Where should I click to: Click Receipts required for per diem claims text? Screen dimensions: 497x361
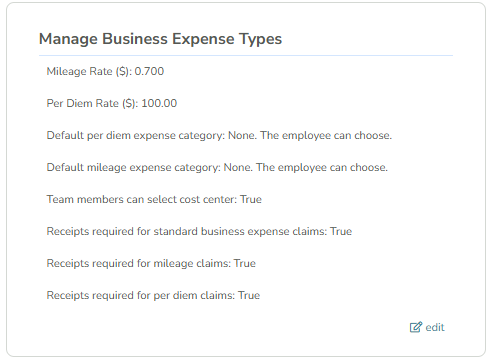(x=153, y=295)
